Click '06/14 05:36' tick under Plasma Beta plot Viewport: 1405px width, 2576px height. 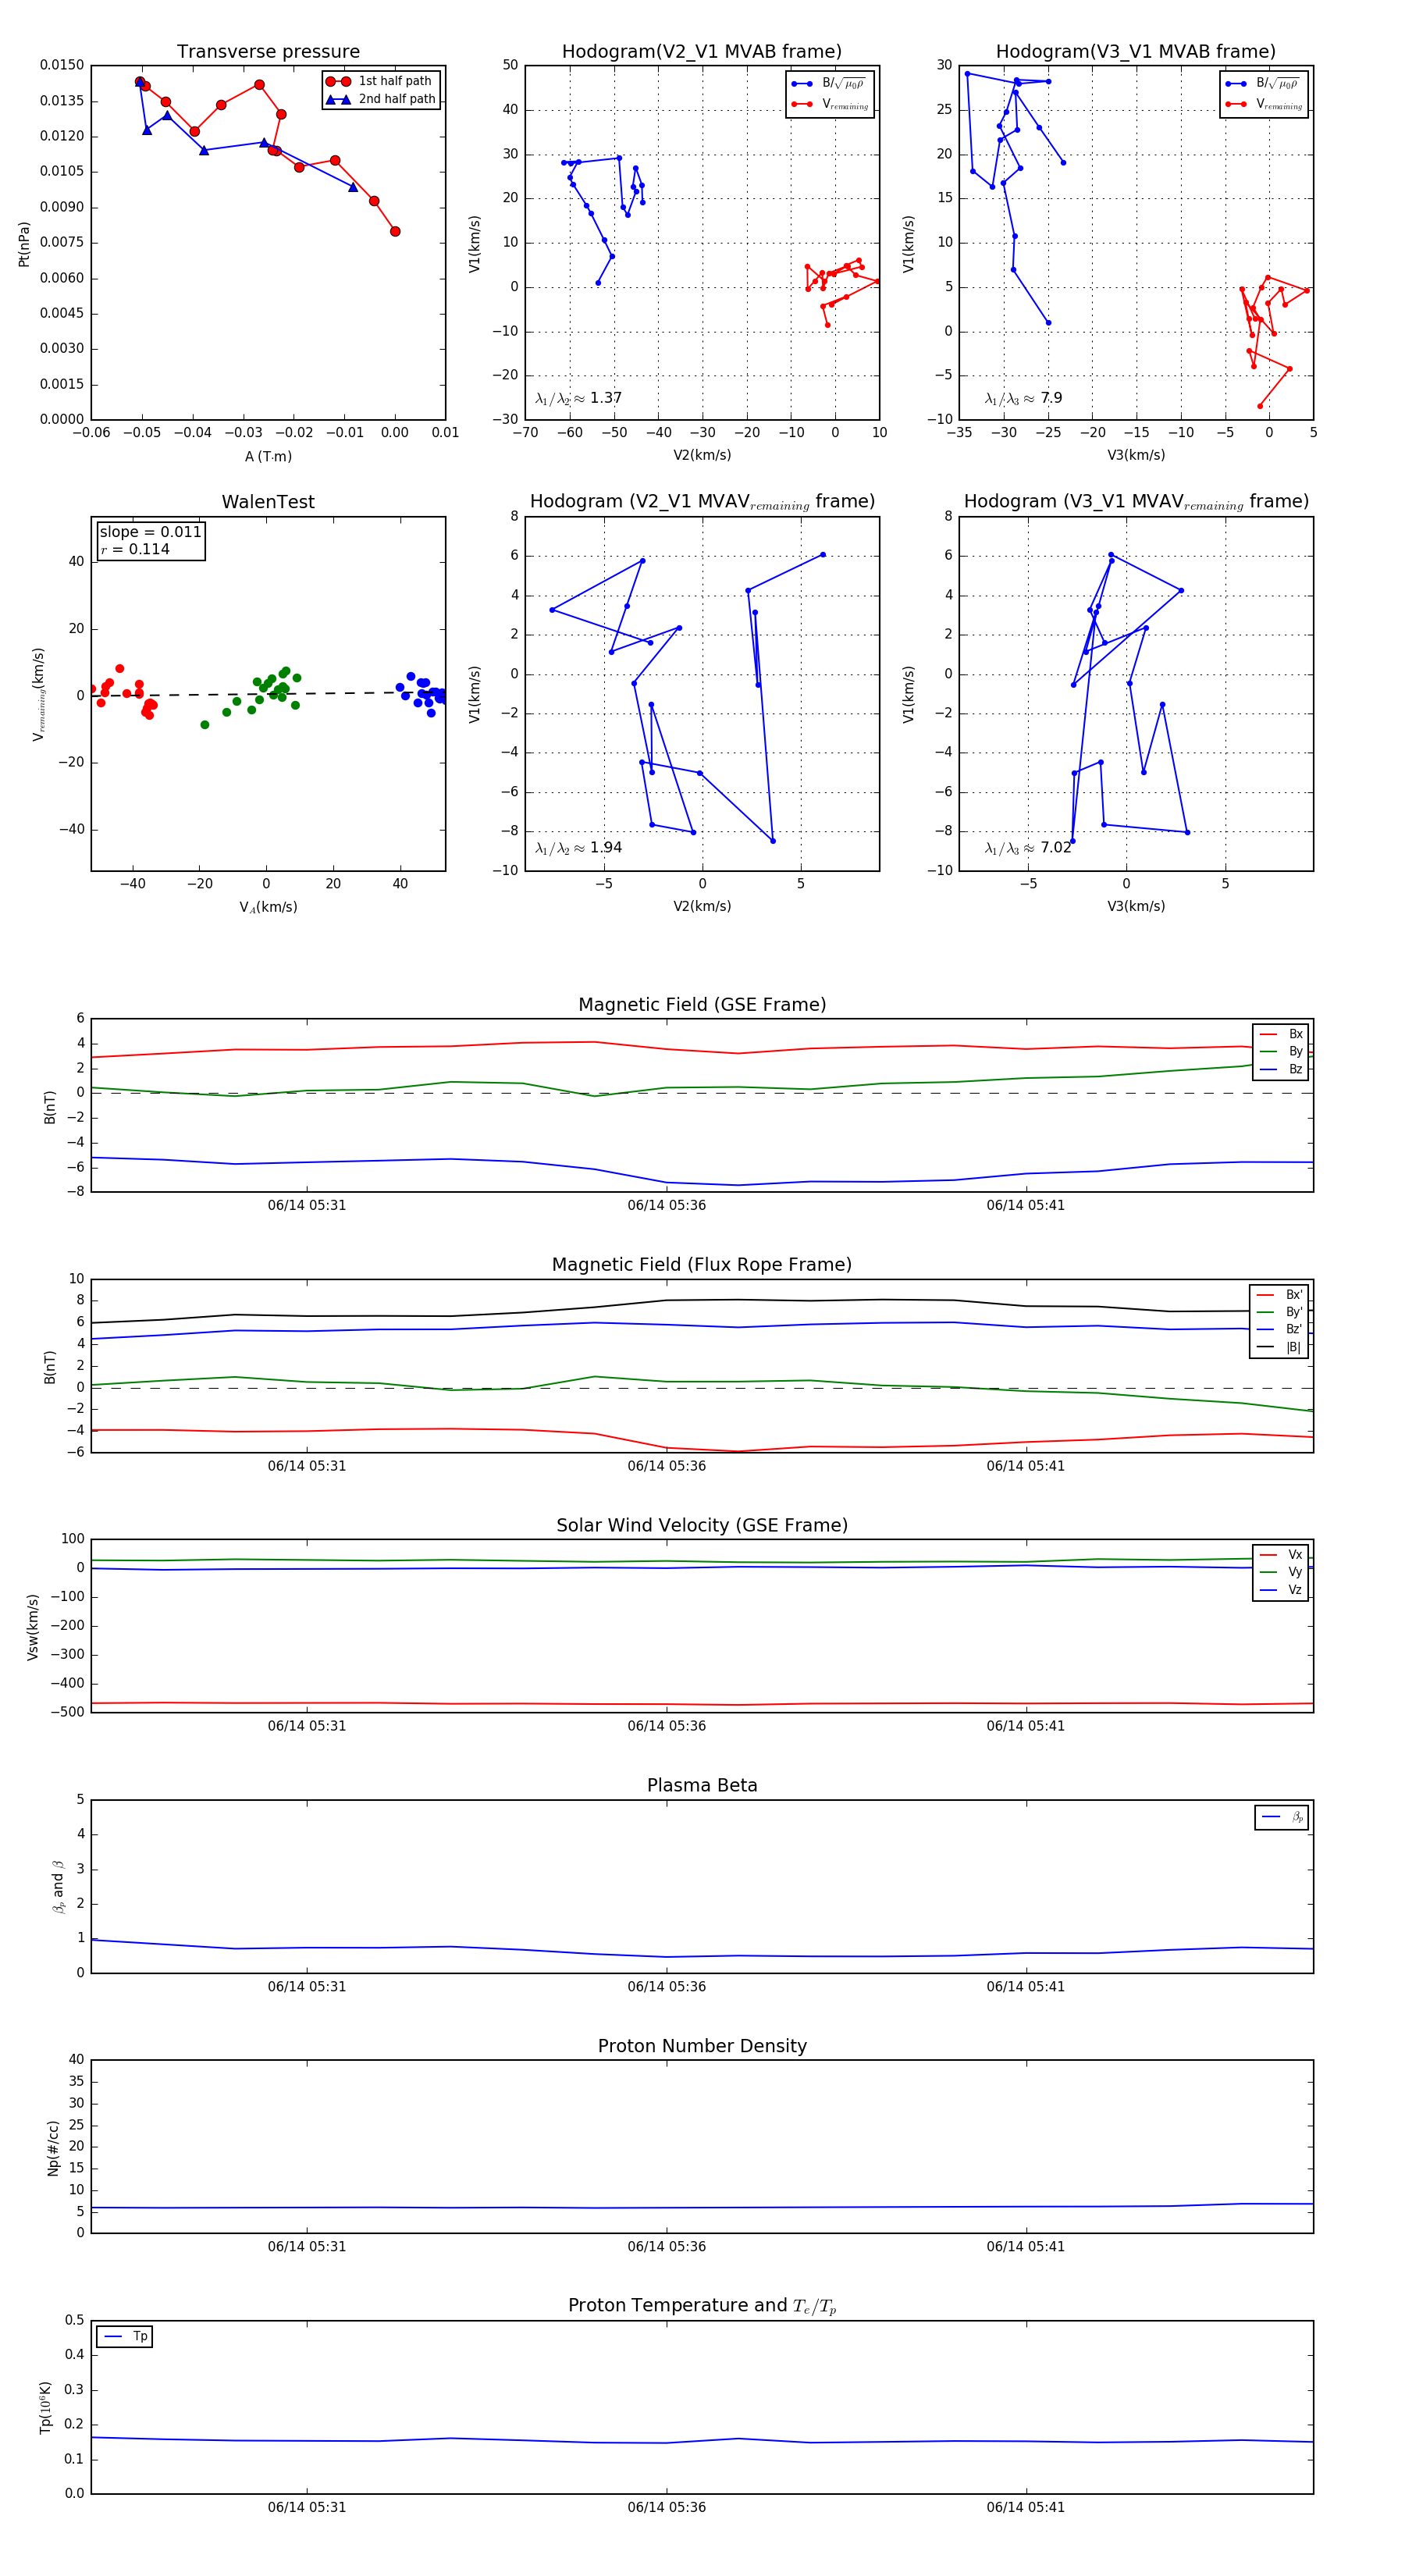pyautogui.click(x=667, y=1986)
